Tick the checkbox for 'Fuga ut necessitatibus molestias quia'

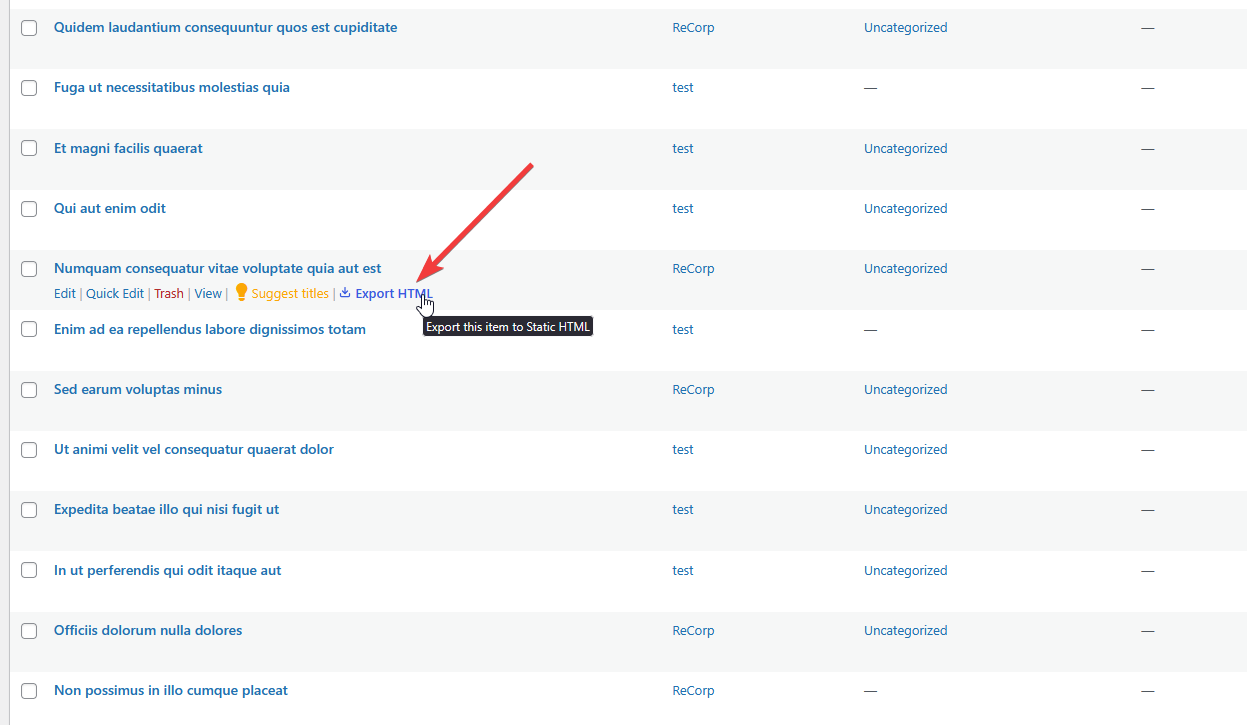pyautogui.click(x=29, y=88)
